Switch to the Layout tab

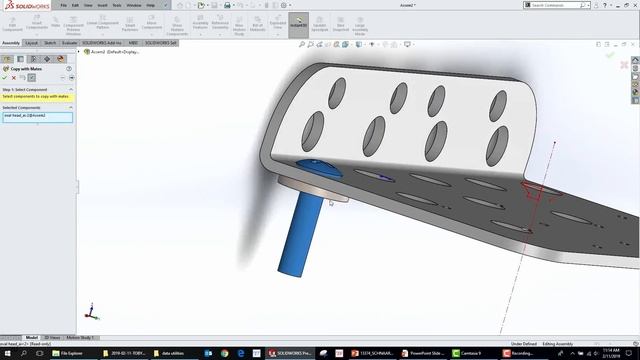tap(31, 43)
